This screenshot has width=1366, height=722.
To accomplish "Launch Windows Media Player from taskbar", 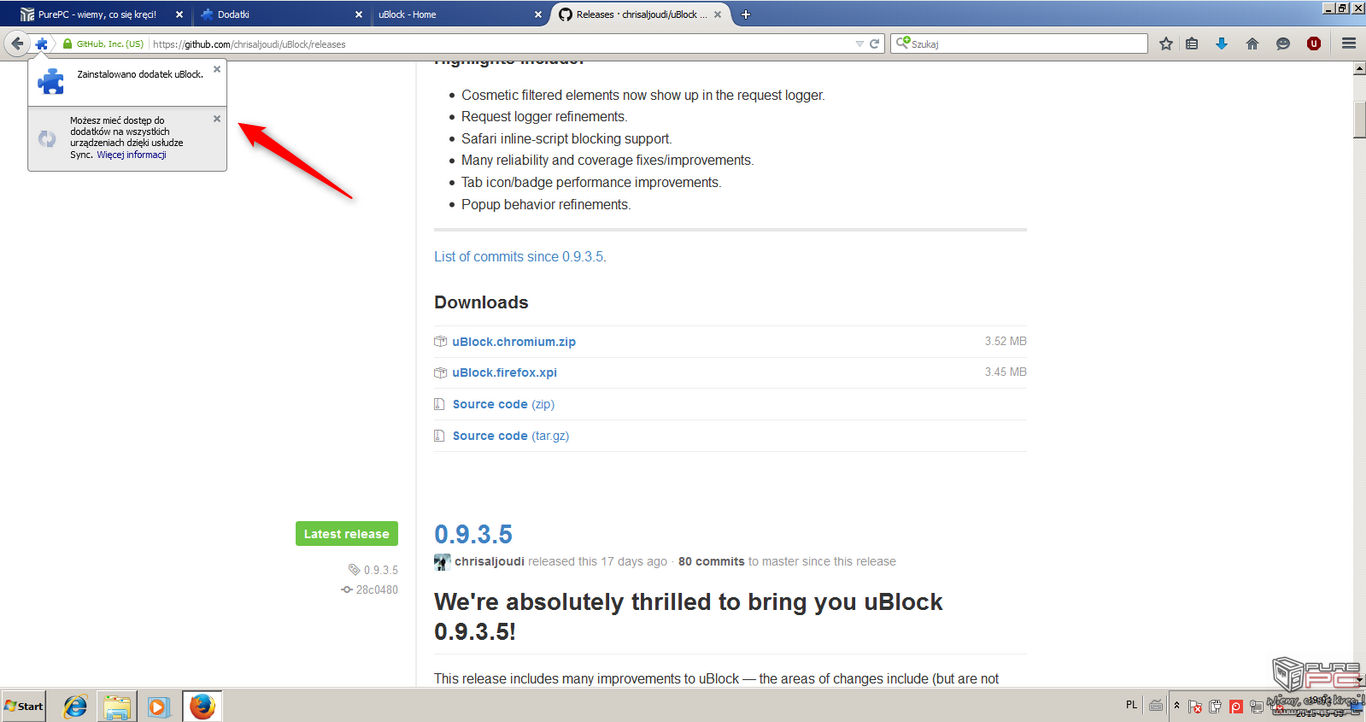I will click(x=157, y=706).
